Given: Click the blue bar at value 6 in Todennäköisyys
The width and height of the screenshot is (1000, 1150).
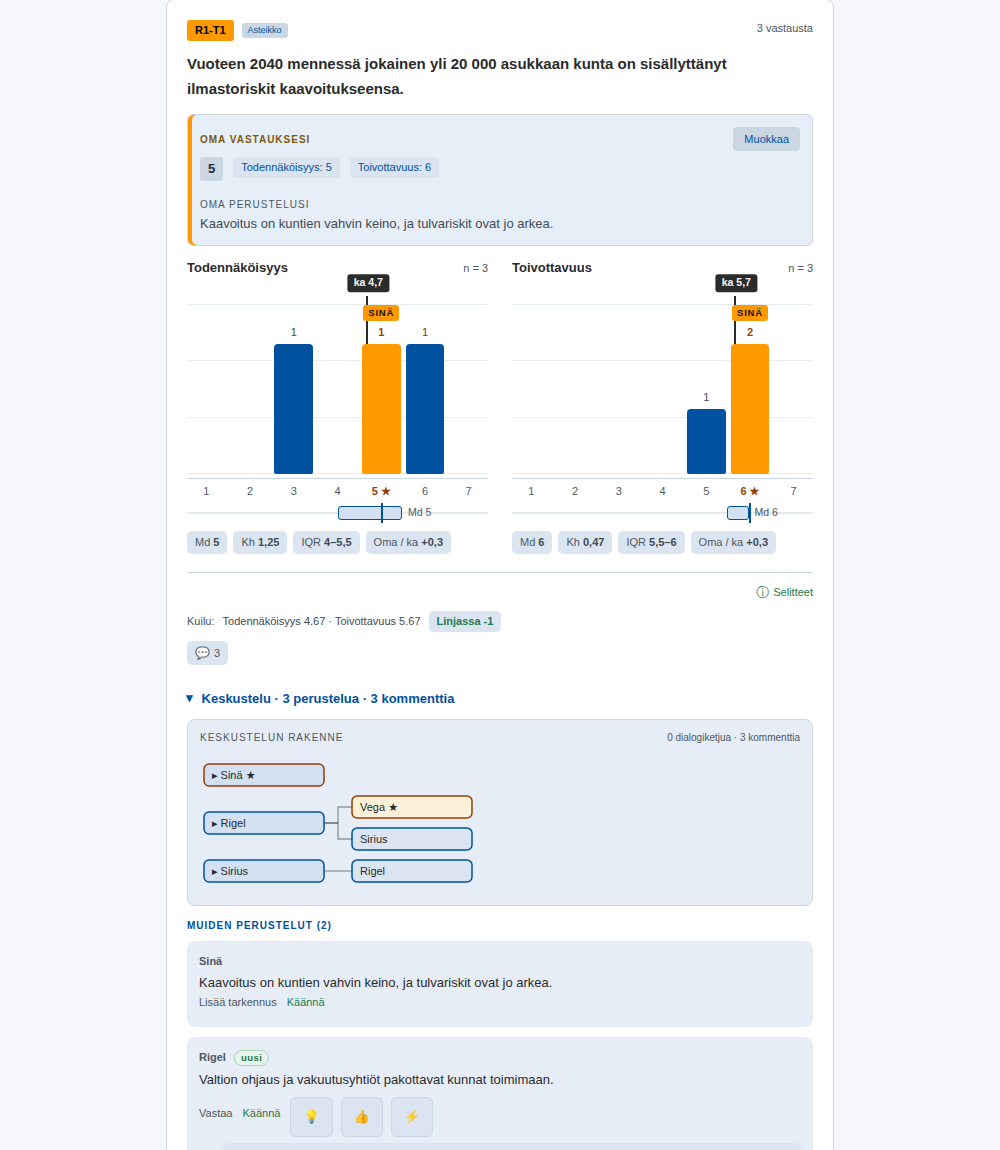Looking at the screenshot, I should pyautogui.click(x=425, y=409).
